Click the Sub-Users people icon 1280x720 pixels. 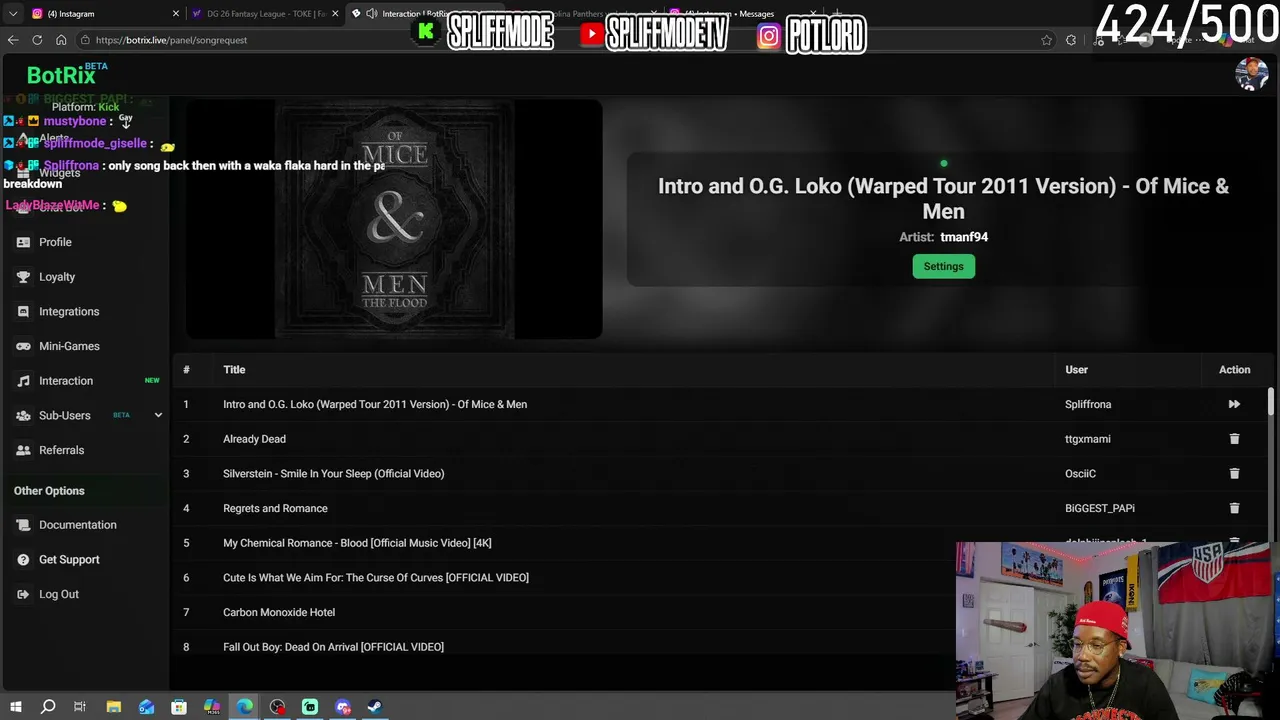click(x=23, y=415)
